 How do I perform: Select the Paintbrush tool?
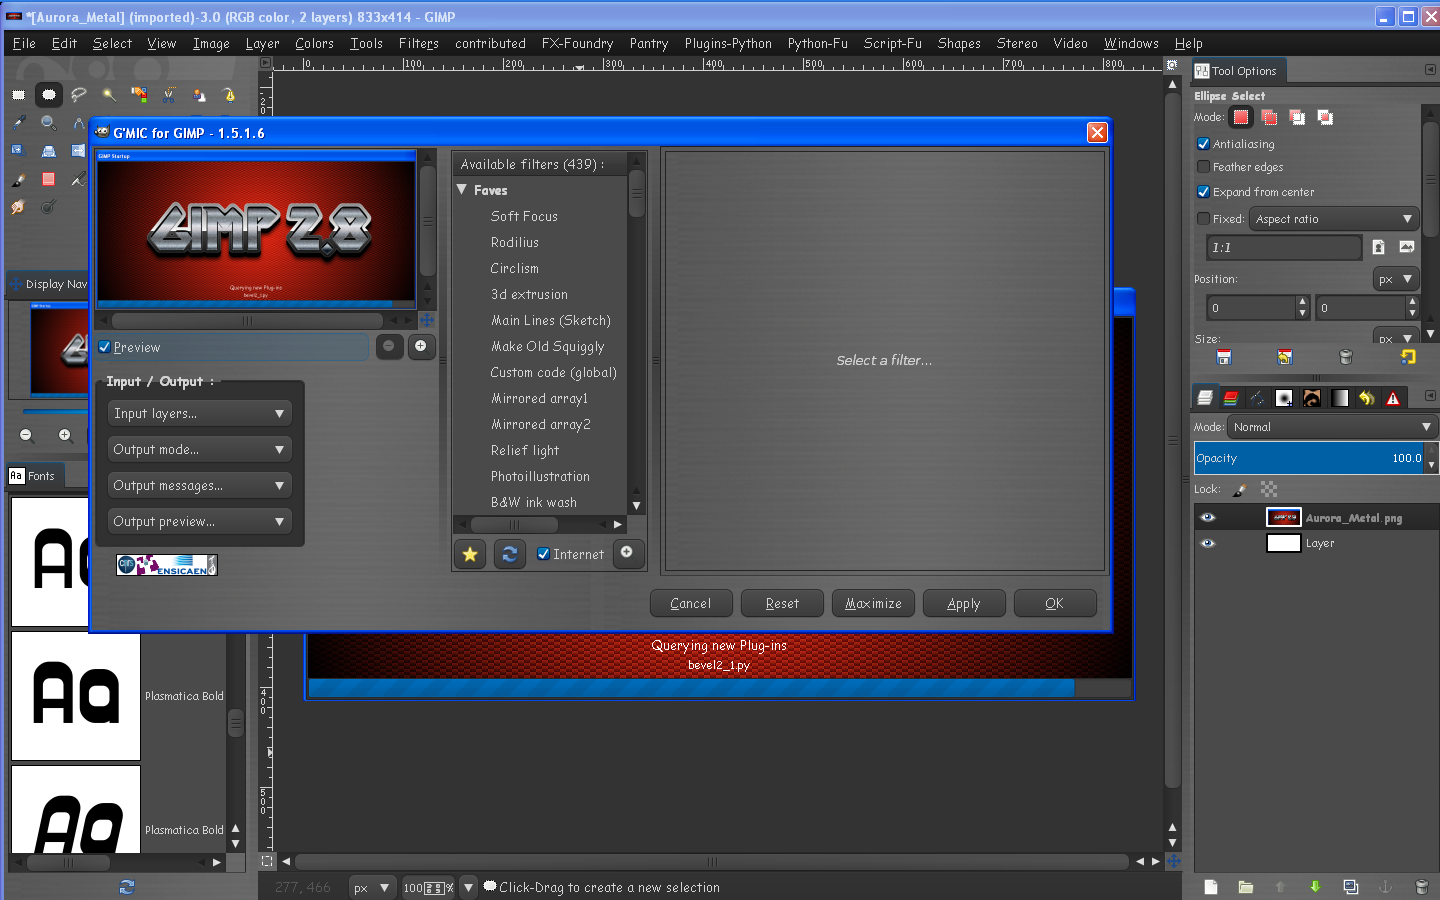coord(18,179)
